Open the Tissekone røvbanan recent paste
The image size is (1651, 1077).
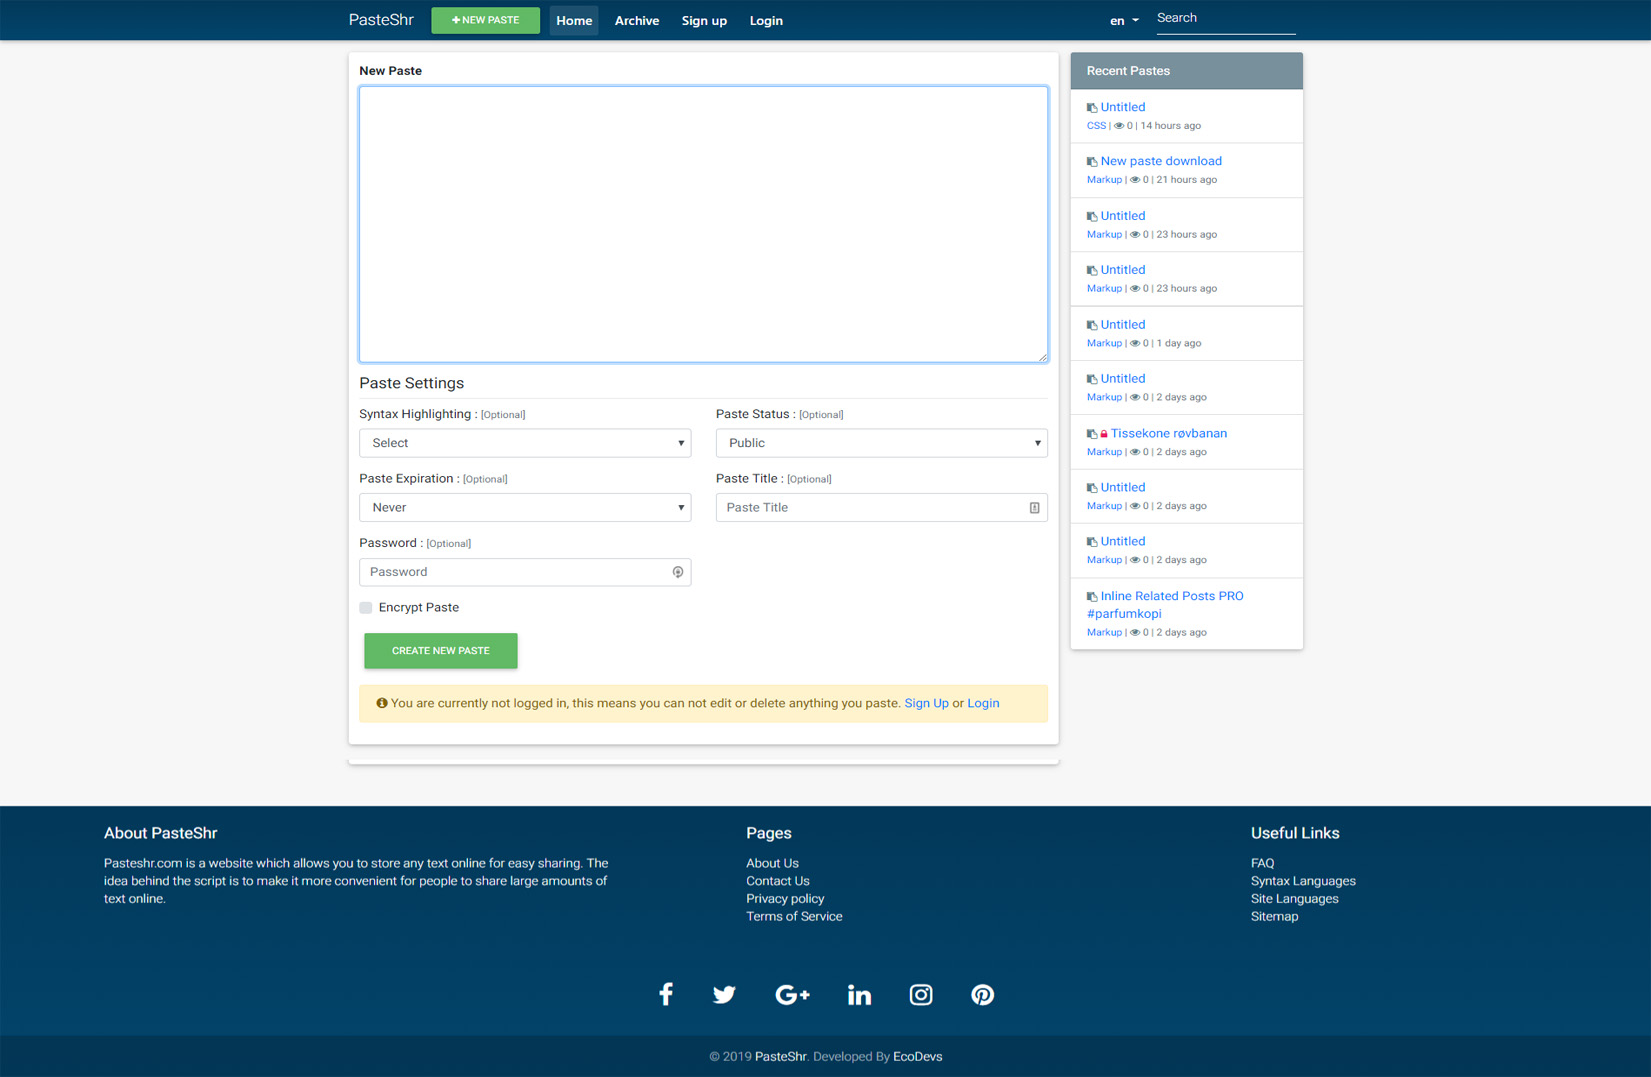coord(1168,433)
